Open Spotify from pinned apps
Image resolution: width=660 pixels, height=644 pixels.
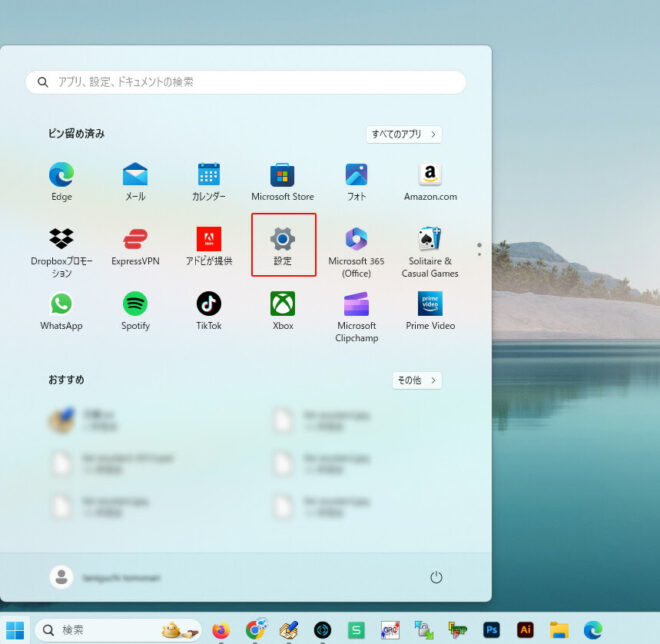click(135, 311)
